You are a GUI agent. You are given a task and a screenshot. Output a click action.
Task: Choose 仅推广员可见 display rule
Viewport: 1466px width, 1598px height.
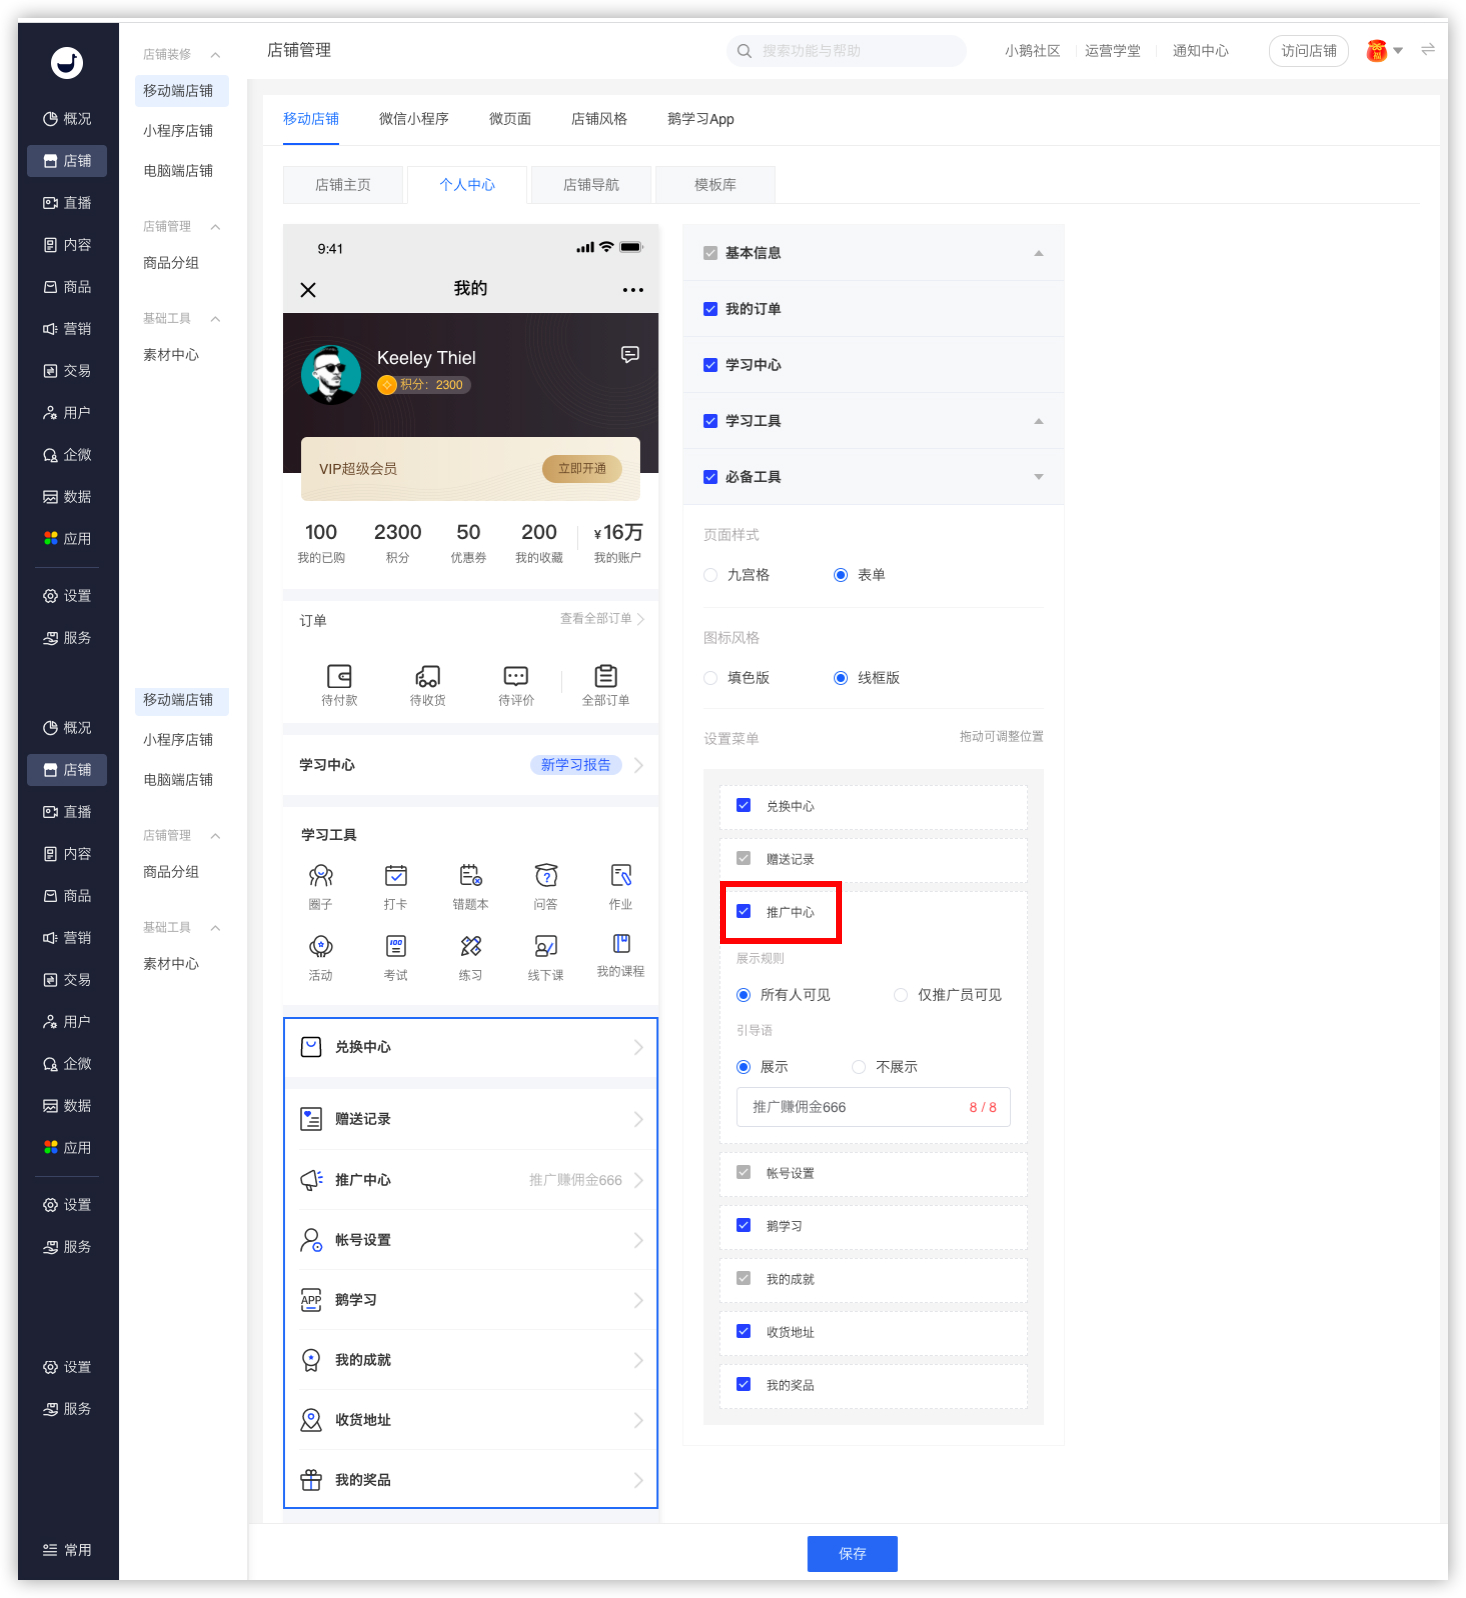click(x=901, y=995)
